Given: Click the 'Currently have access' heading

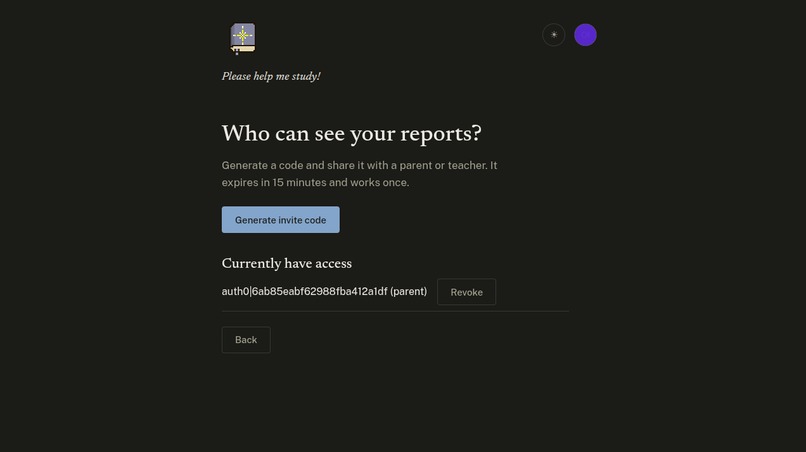Looking at the screenshot, I should pos(287,263).
